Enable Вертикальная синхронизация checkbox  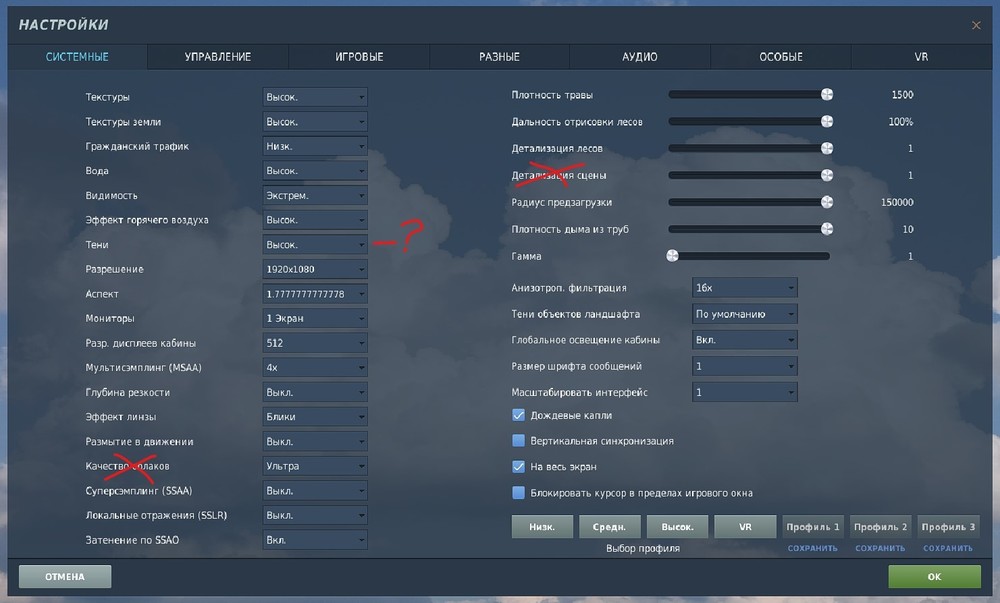click(518, 440)
